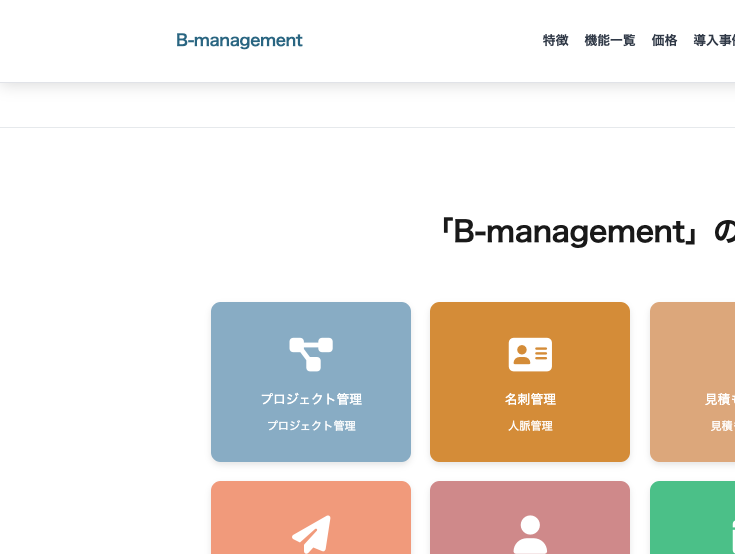Click the 人脈管理 subtitle text
Image resolution: width=735 pixels, height=554 pixels.
530,426
